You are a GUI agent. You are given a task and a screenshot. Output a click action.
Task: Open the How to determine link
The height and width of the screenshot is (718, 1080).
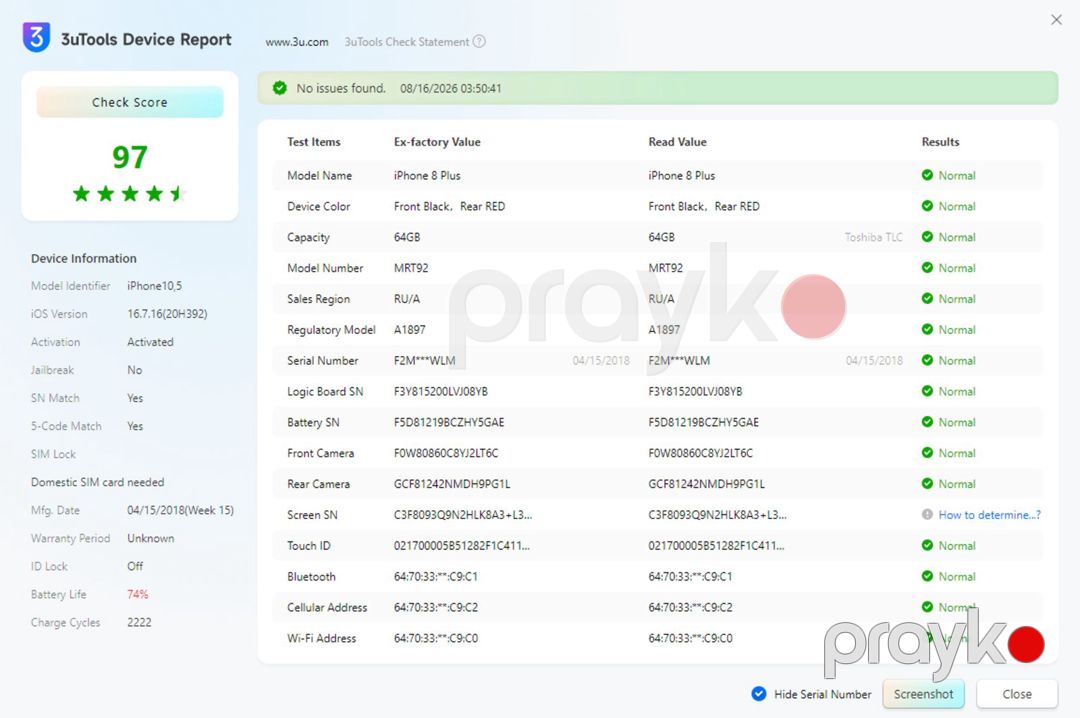990,515
